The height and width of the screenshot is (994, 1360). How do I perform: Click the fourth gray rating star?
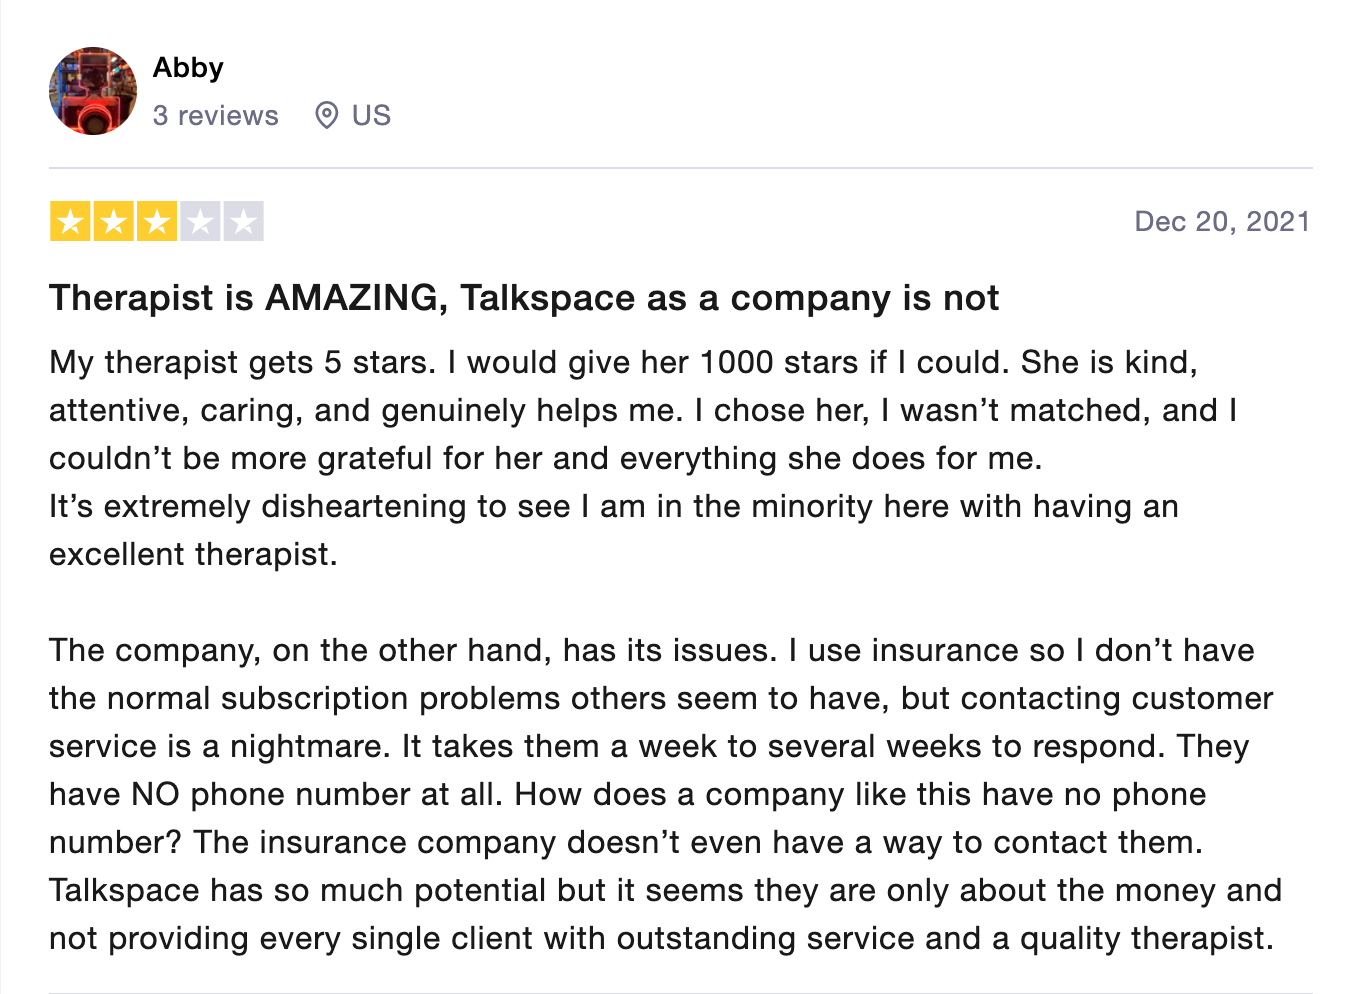point(200,221)
